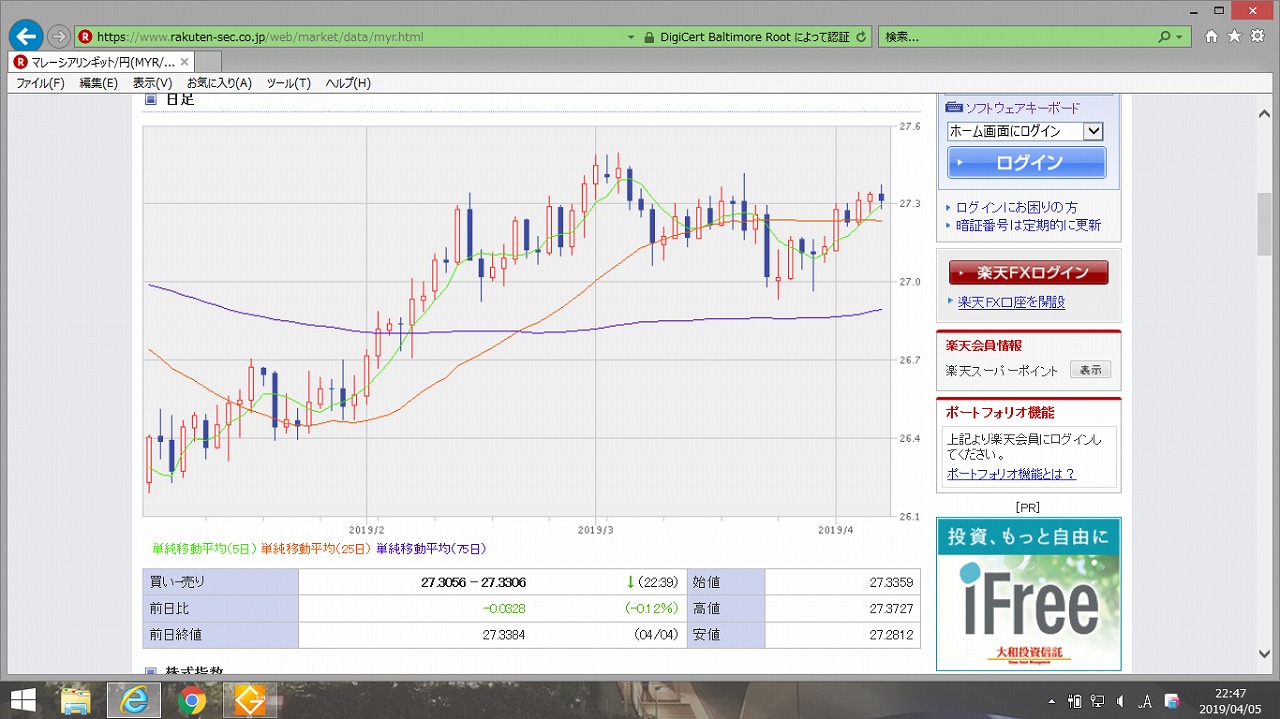This screenshot has width=1280, height=719.
Task: Open the ファイル(F) menu
Action: (40, 83)
